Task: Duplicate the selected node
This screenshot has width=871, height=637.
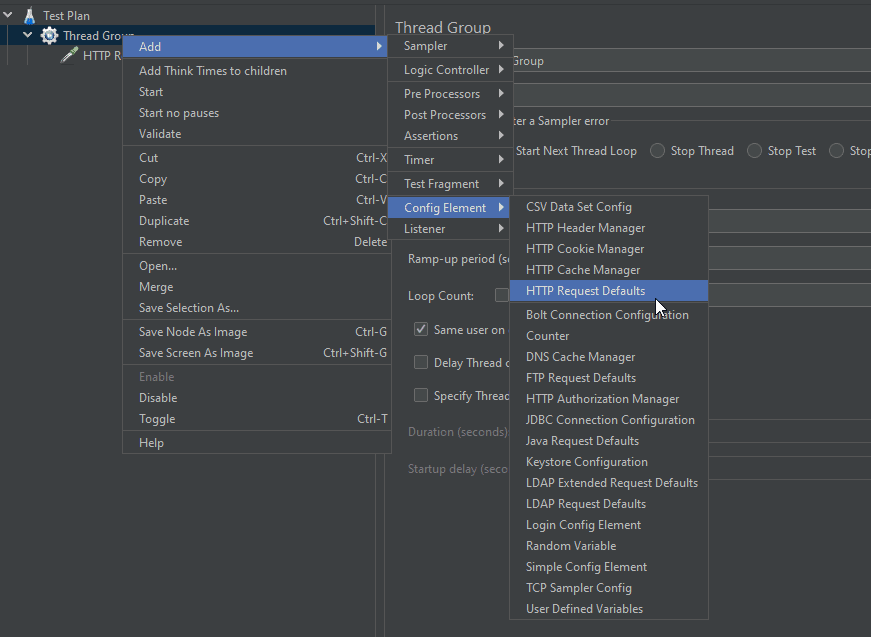Action: click(256, 221)
